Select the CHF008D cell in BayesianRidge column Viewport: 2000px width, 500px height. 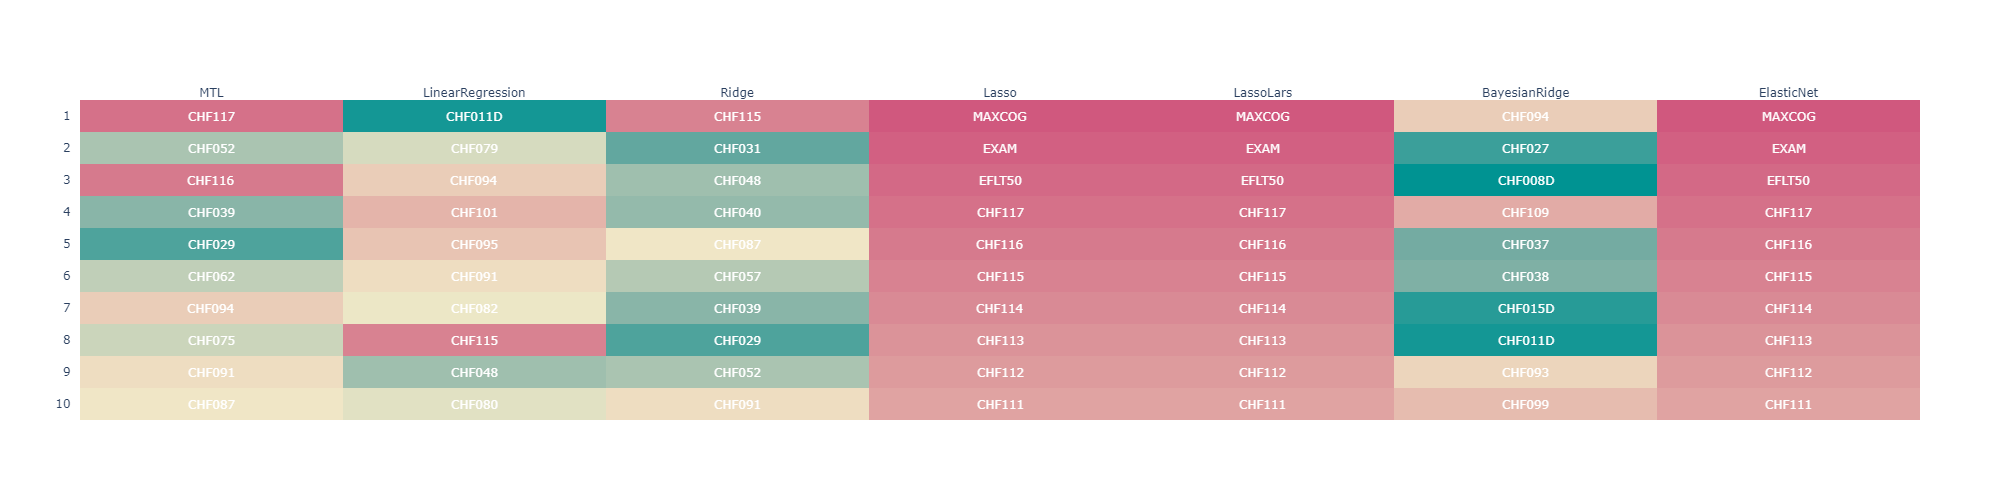[1525, 180]
